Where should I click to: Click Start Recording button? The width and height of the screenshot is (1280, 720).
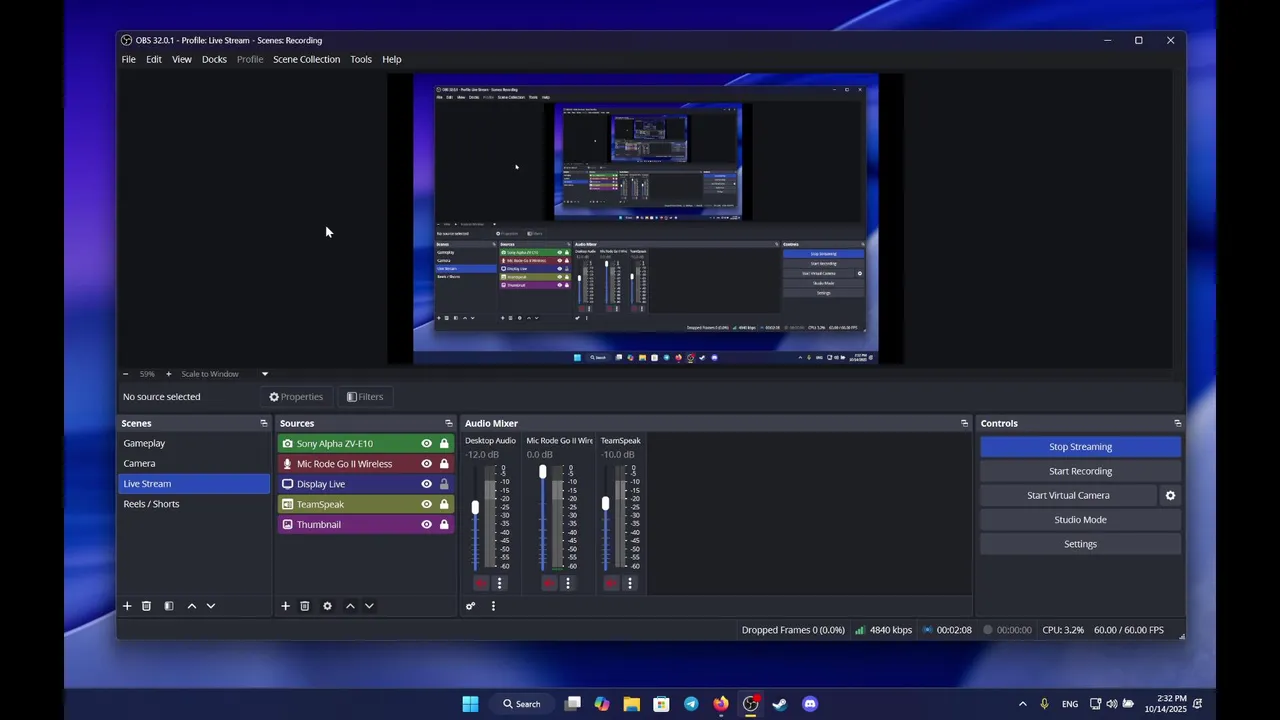[x=1080, y=471]
